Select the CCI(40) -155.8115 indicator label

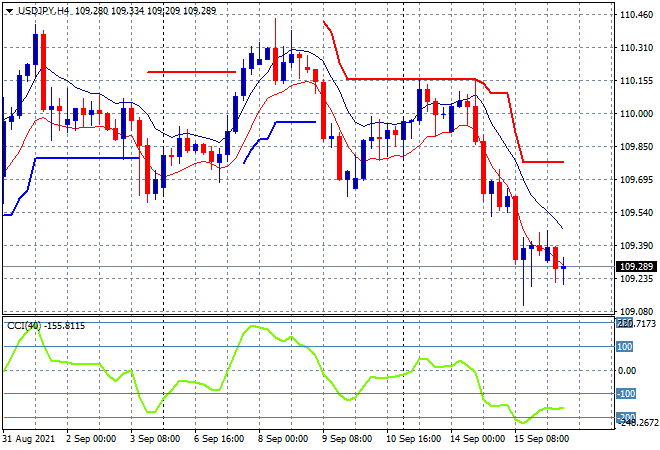[x=46, y=326]
